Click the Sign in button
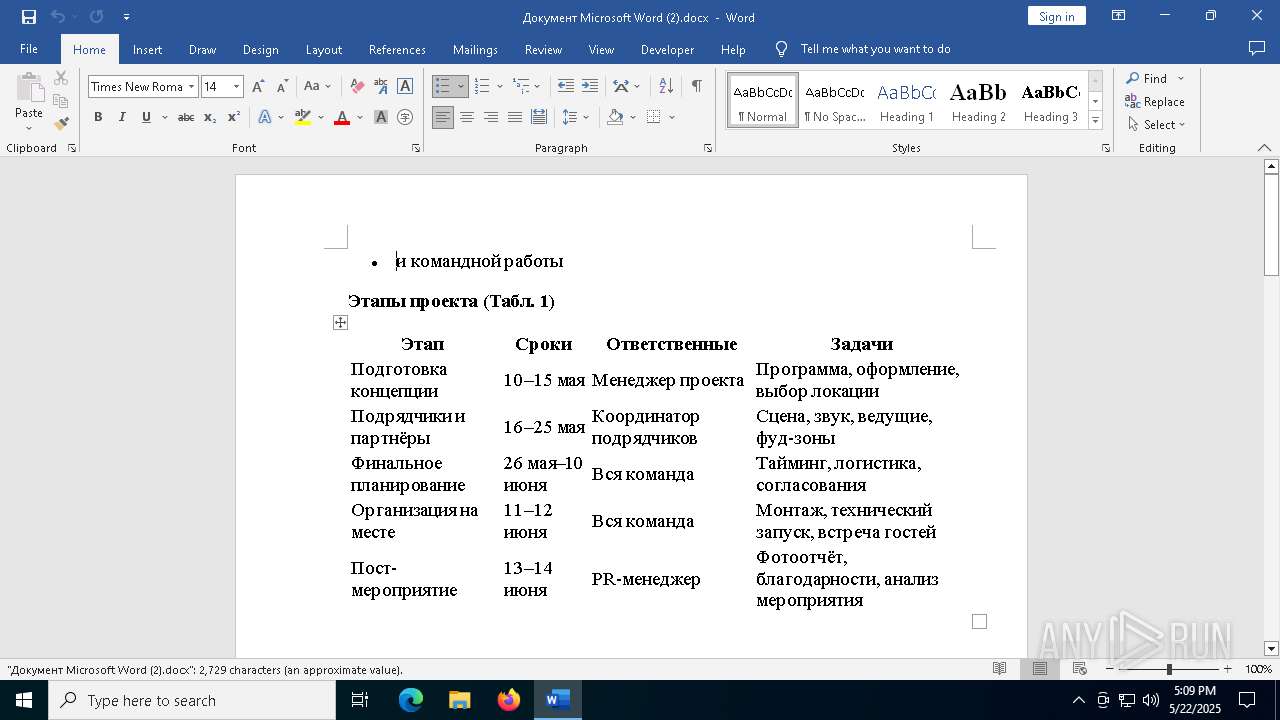Image resolution: width=1280 pixels, height=720 pixels. 1056,16
